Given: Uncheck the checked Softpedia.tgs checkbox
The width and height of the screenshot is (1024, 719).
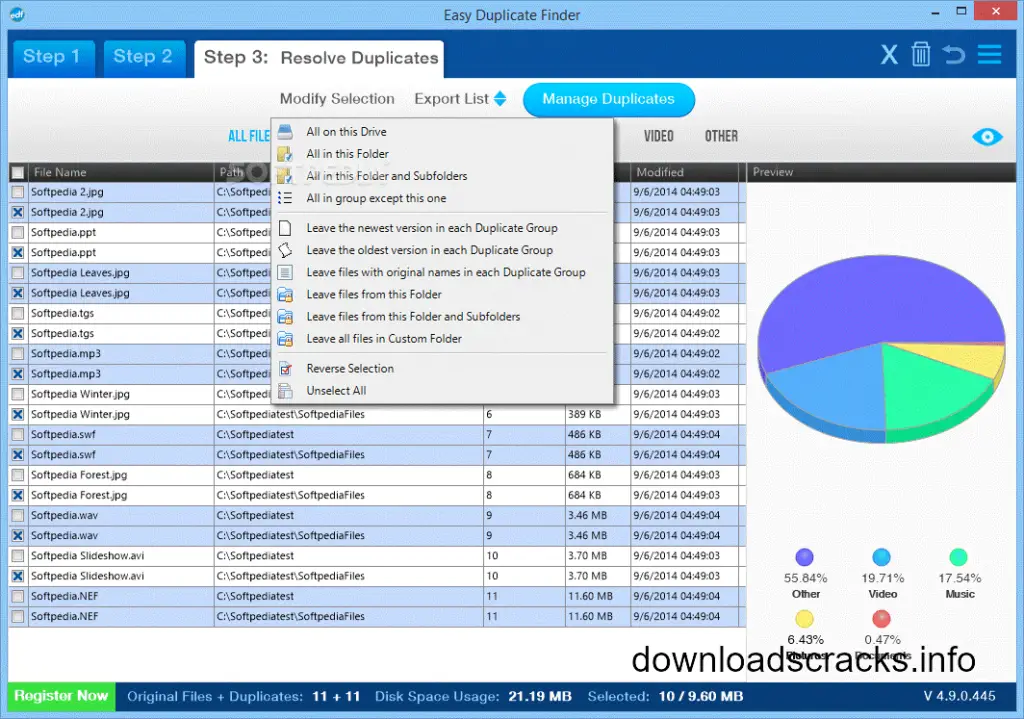Looking at the screenshot, I should coord(18,334).
